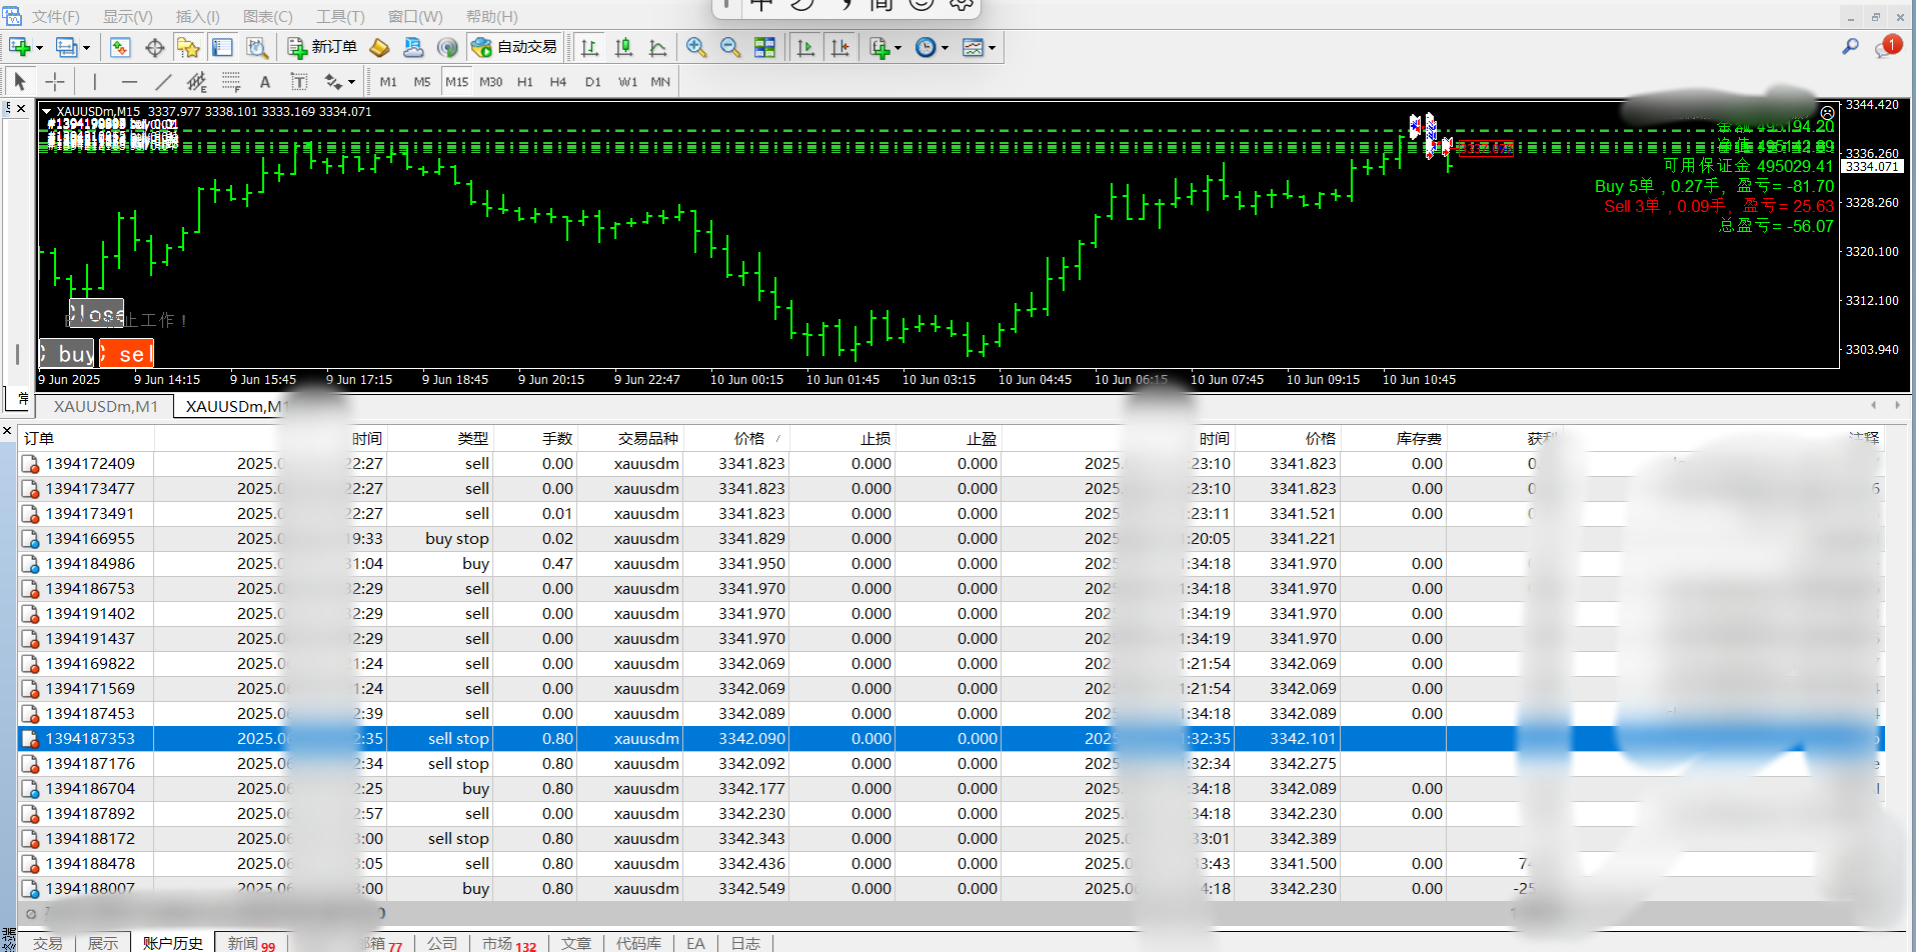Viewport: 1916px width, 952px height.
Task: Click the 新订单 new order button
Action: tap(322, 47)
